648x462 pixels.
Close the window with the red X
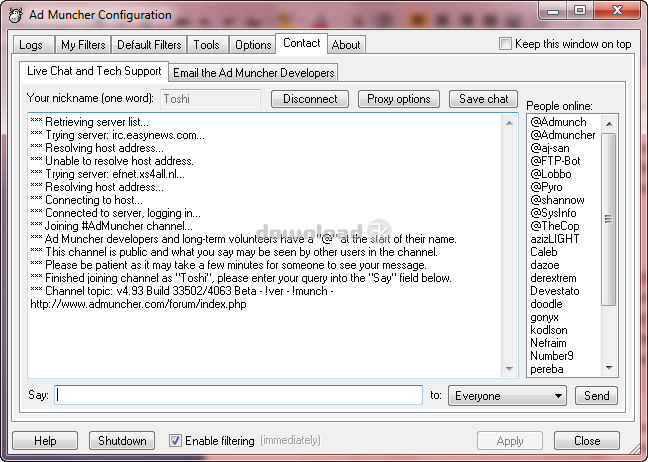click(617, 10)
